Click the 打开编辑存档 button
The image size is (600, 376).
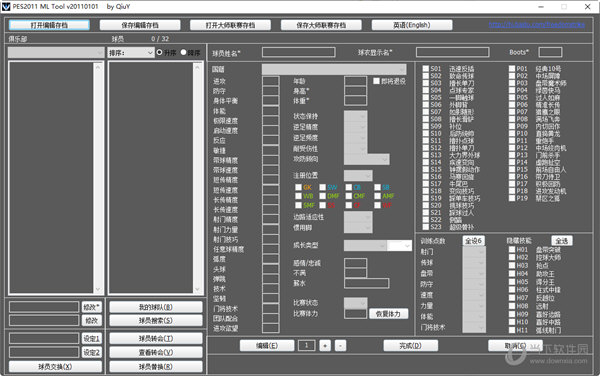tap(49, 25)
